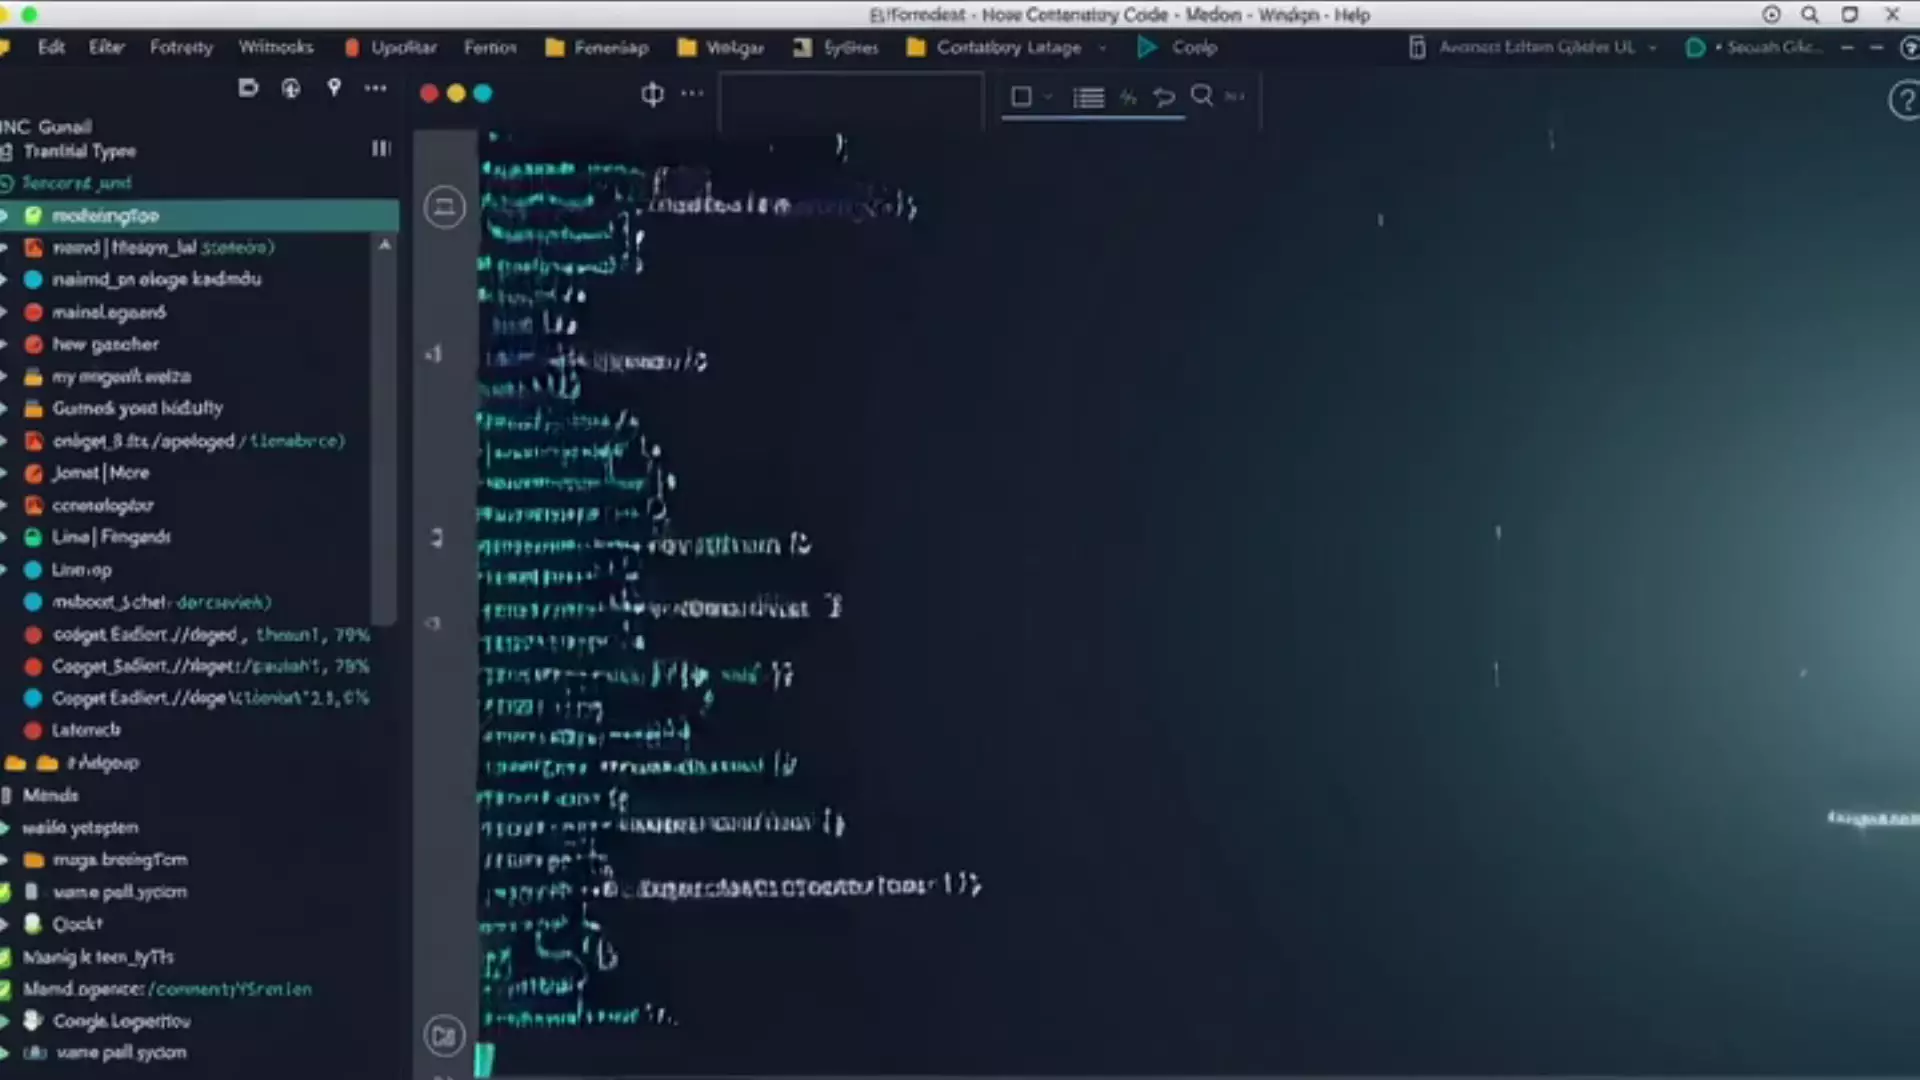1920x1080 pixels.
Task: Toggle the checkbox beside Mamd opence
Action: point(6,989)
